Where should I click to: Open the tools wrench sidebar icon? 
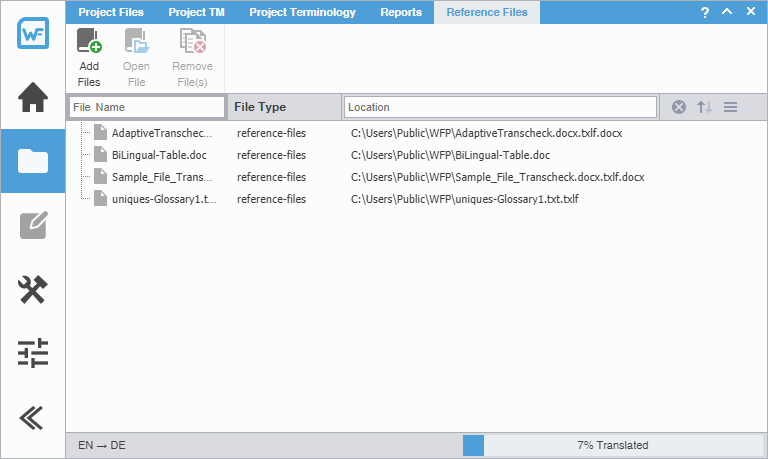[33, 289]
